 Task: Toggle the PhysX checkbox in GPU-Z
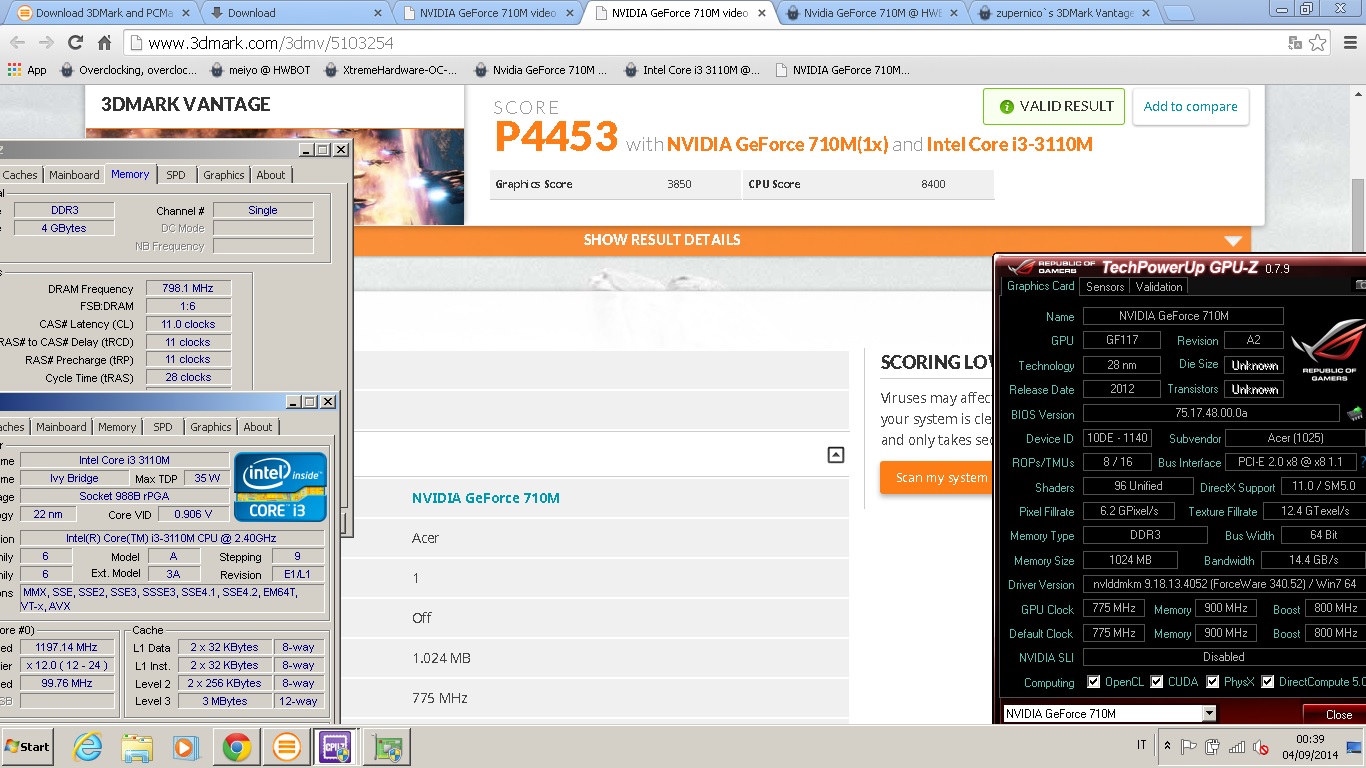tap(1213, 682)
